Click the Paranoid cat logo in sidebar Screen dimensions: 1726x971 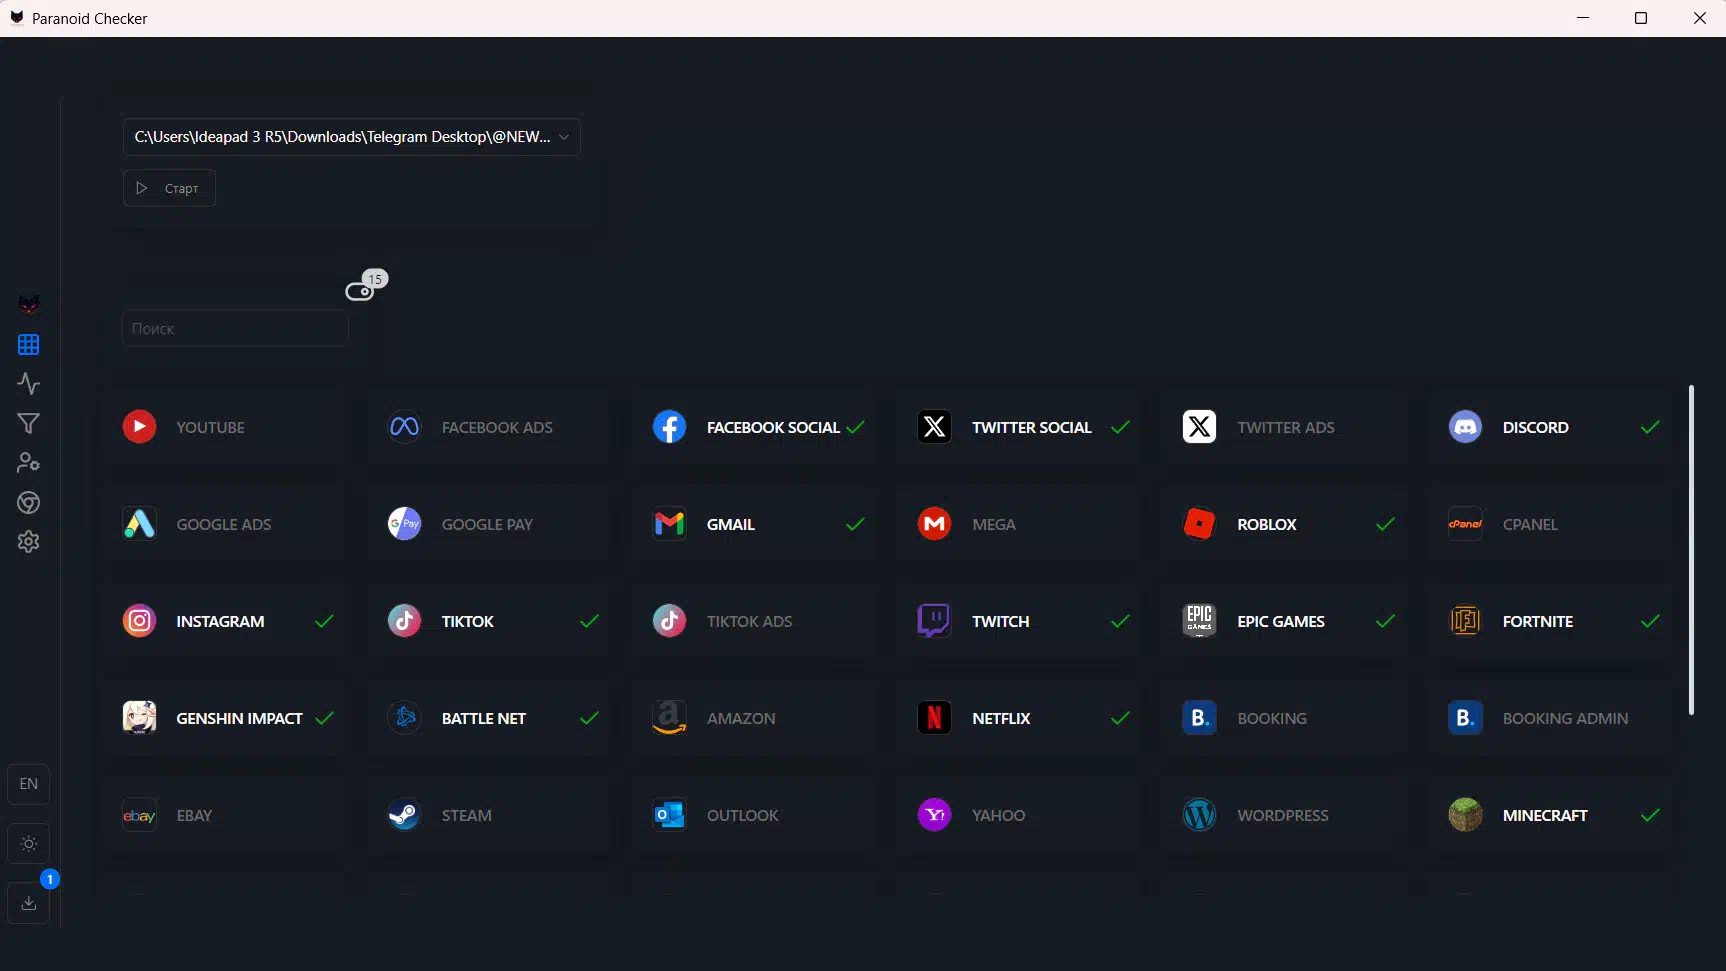pos(29,304)
